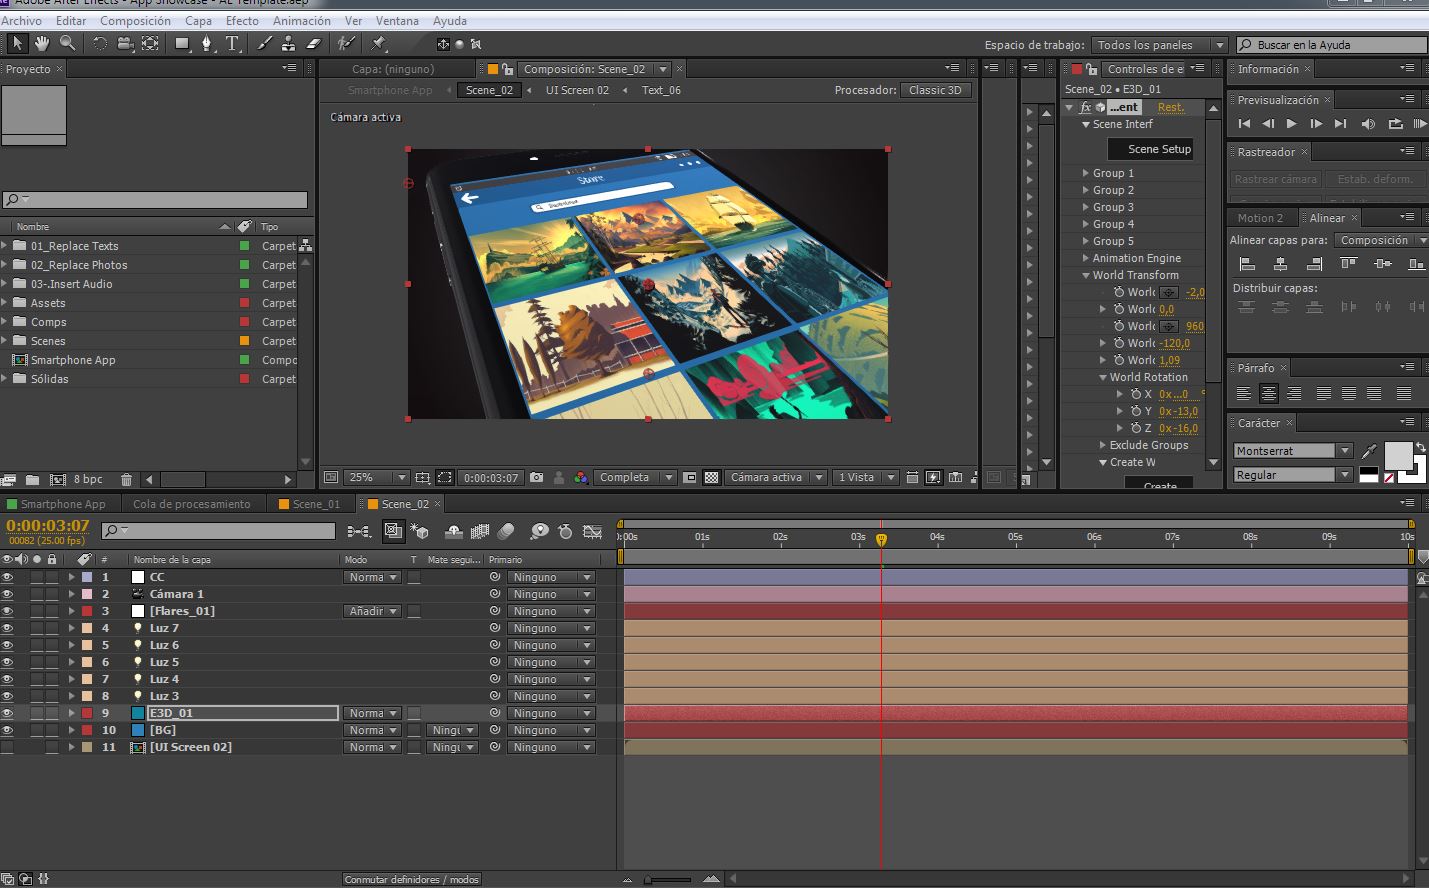The height and width of the screenshot is (888, 1429).
Task: Expand the E3D_01 layer properties
Action: click(x=72, y=713)
